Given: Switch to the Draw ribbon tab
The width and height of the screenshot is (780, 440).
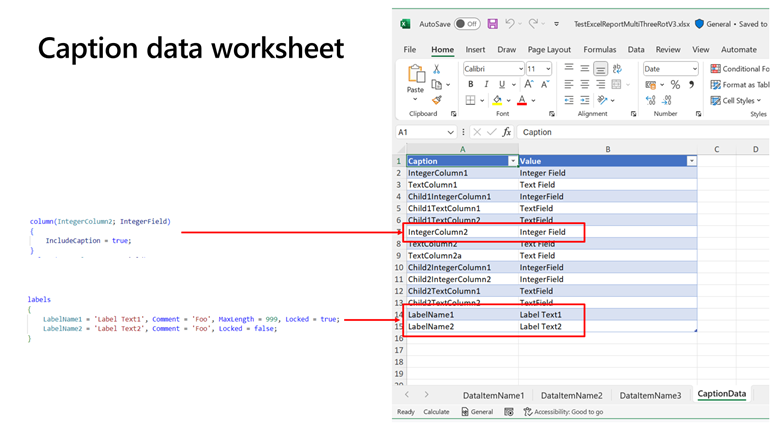Looking at the screenshot, I should 506,50.
